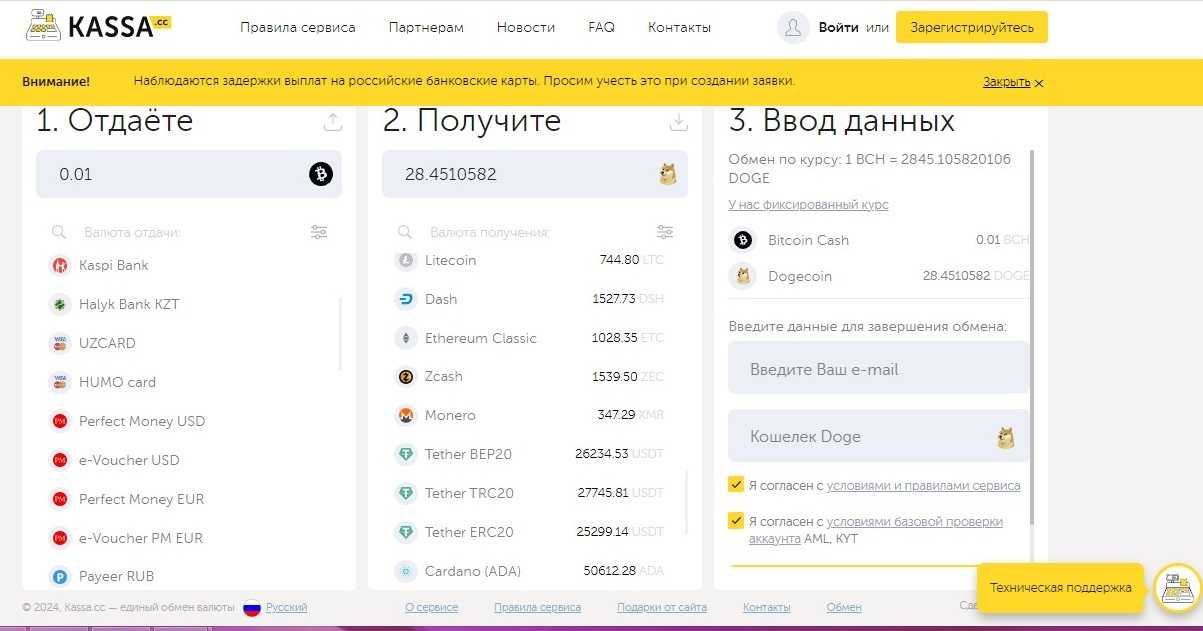
Task: Click the user avatar icon beside Войти
Action: (x=793, y=28)
